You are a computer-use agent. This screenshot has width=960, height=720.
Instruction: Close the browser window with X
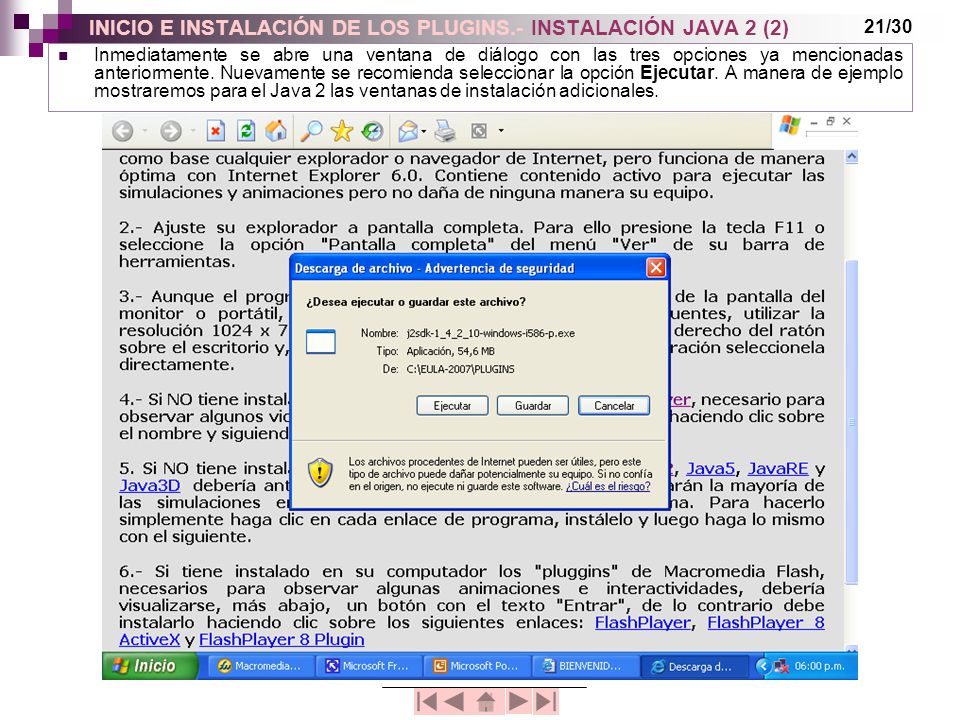[847, 121]
